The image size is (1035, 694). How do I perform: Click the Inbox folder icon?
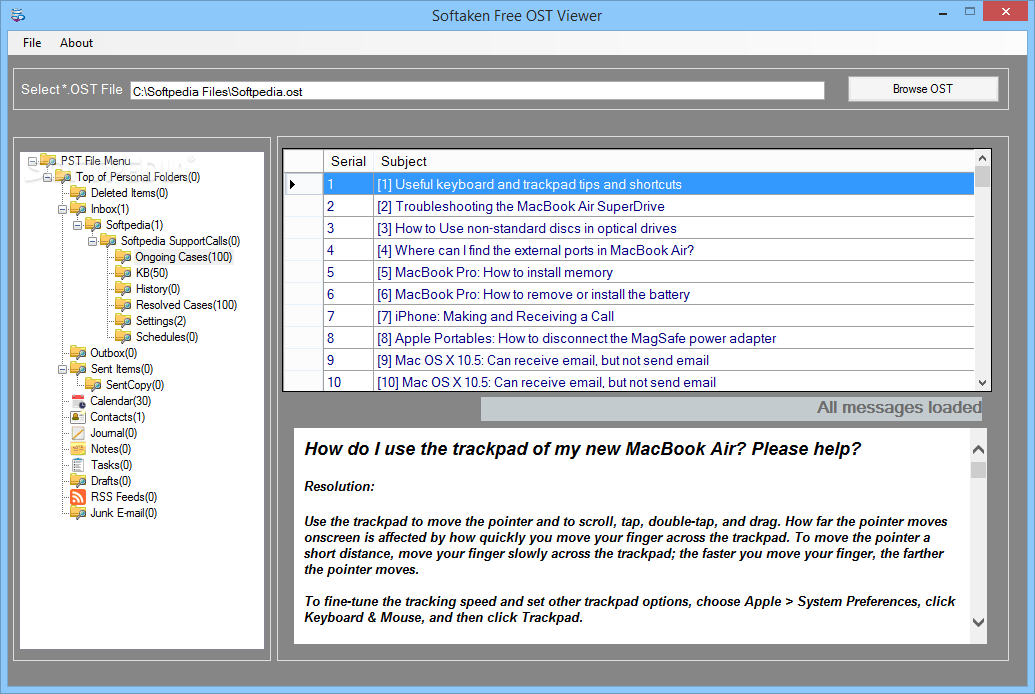coord(78,209)
